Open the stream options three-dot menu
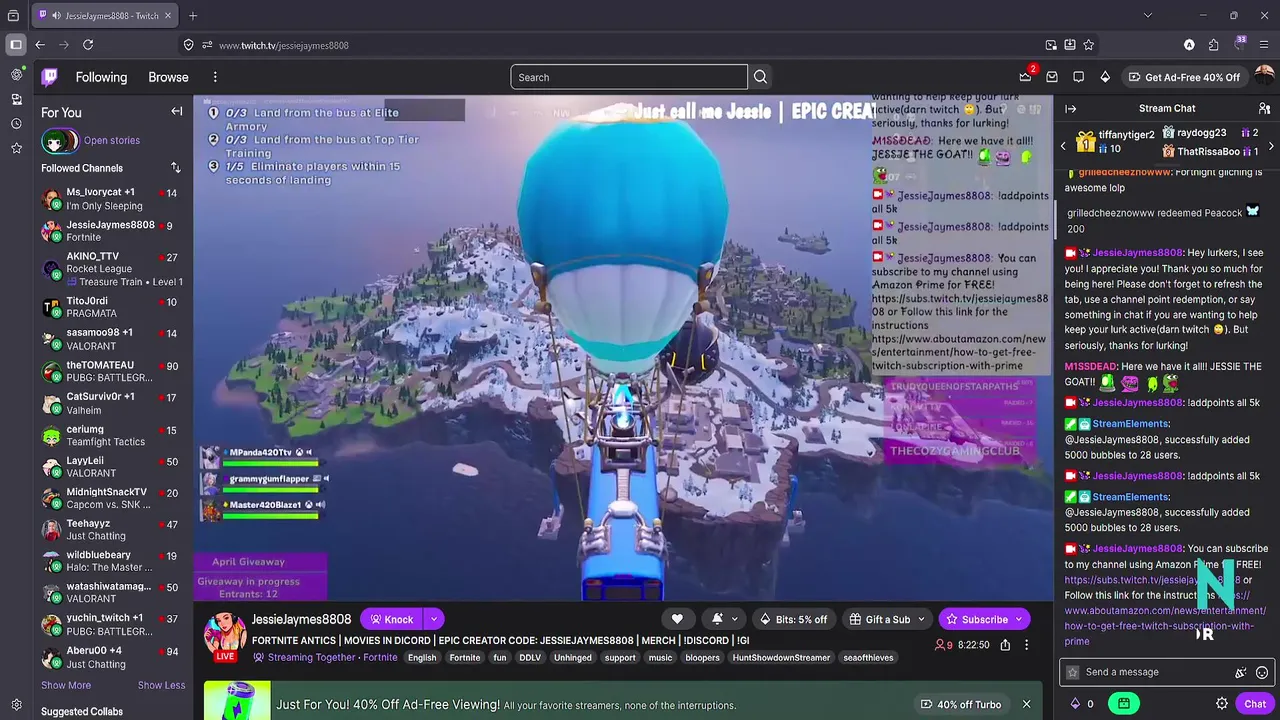Screen dimensions: 1280x720 [1026, 645]
